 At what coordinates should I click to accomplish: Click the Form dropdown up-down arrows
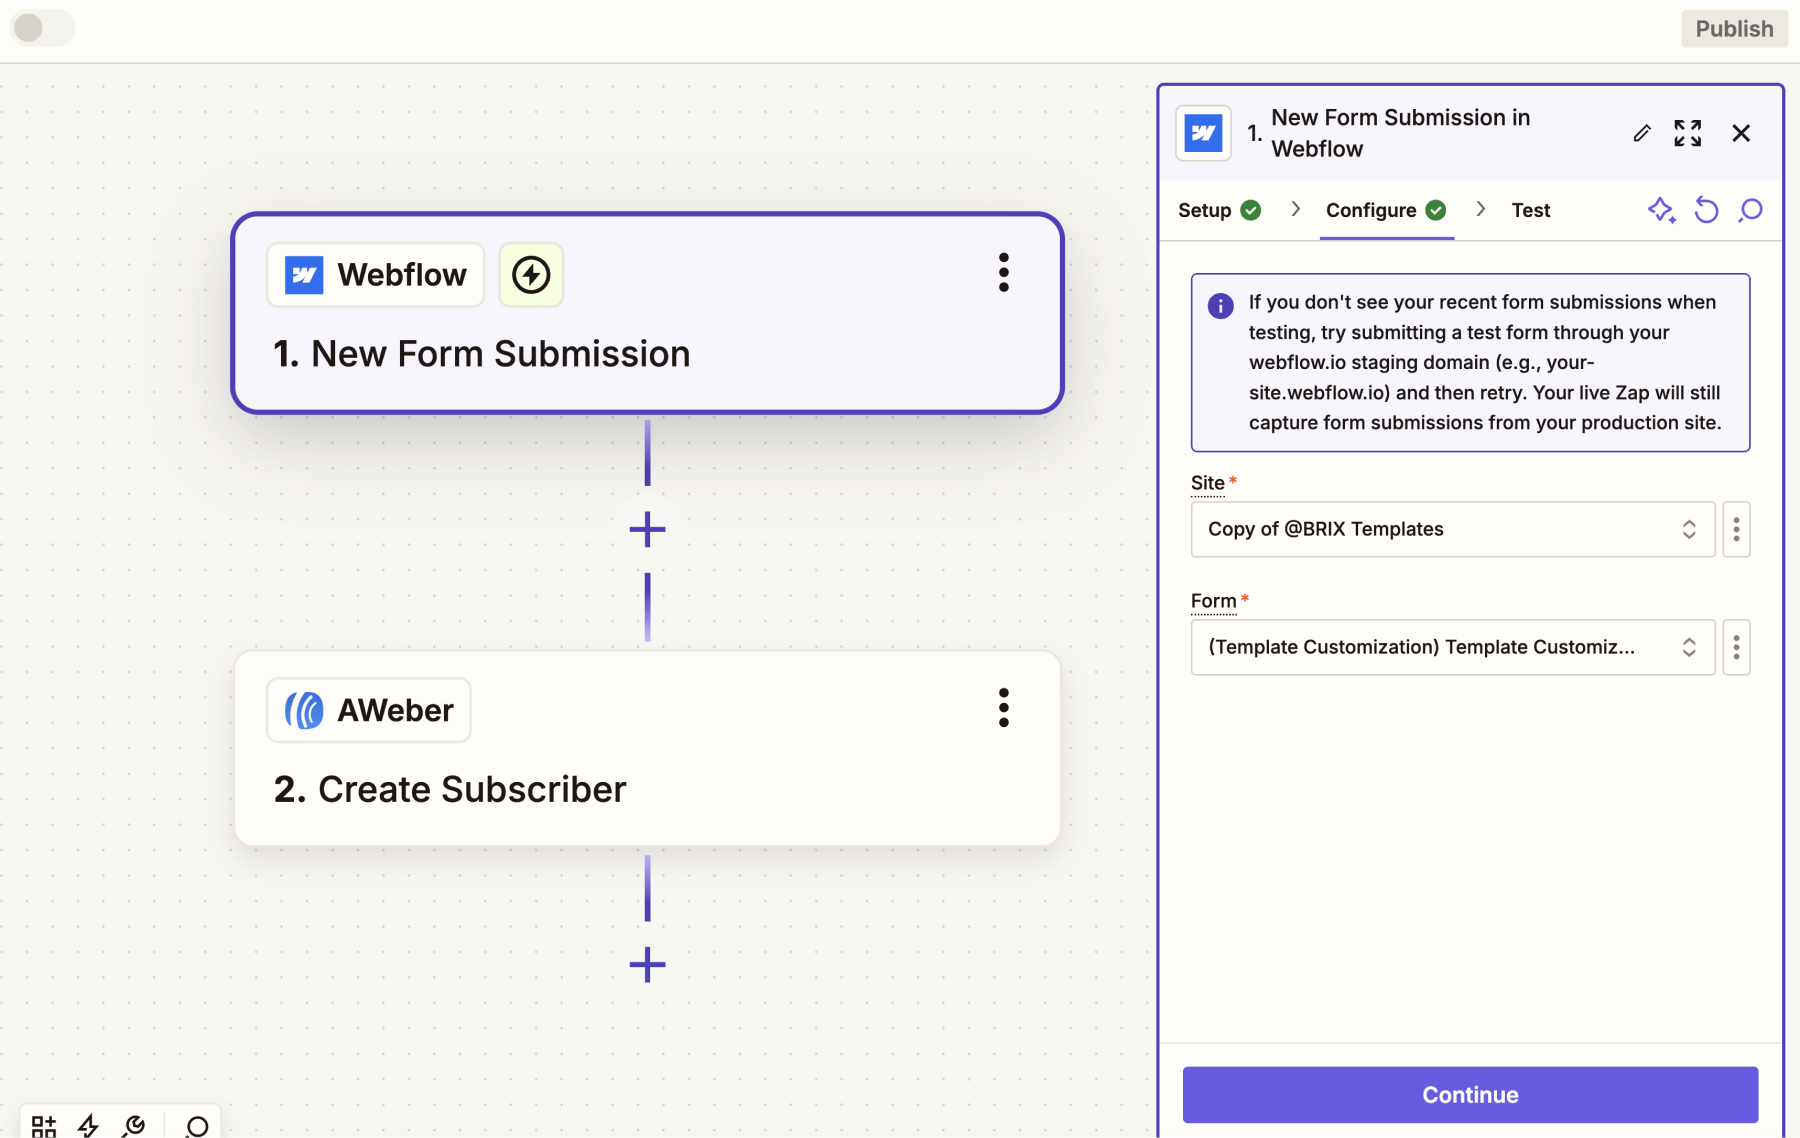1689,647
